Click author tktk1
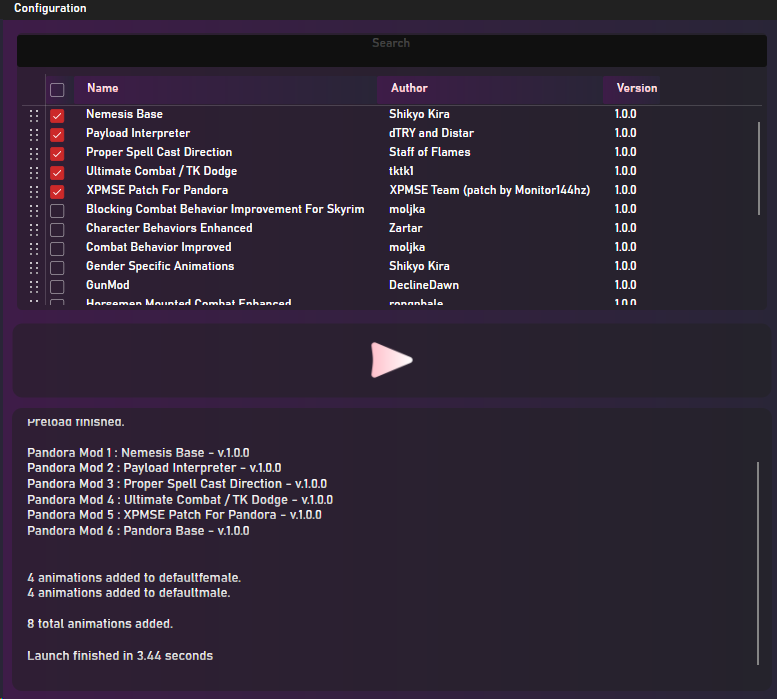This screenshot has height=699, width=777. click(401, 171)
